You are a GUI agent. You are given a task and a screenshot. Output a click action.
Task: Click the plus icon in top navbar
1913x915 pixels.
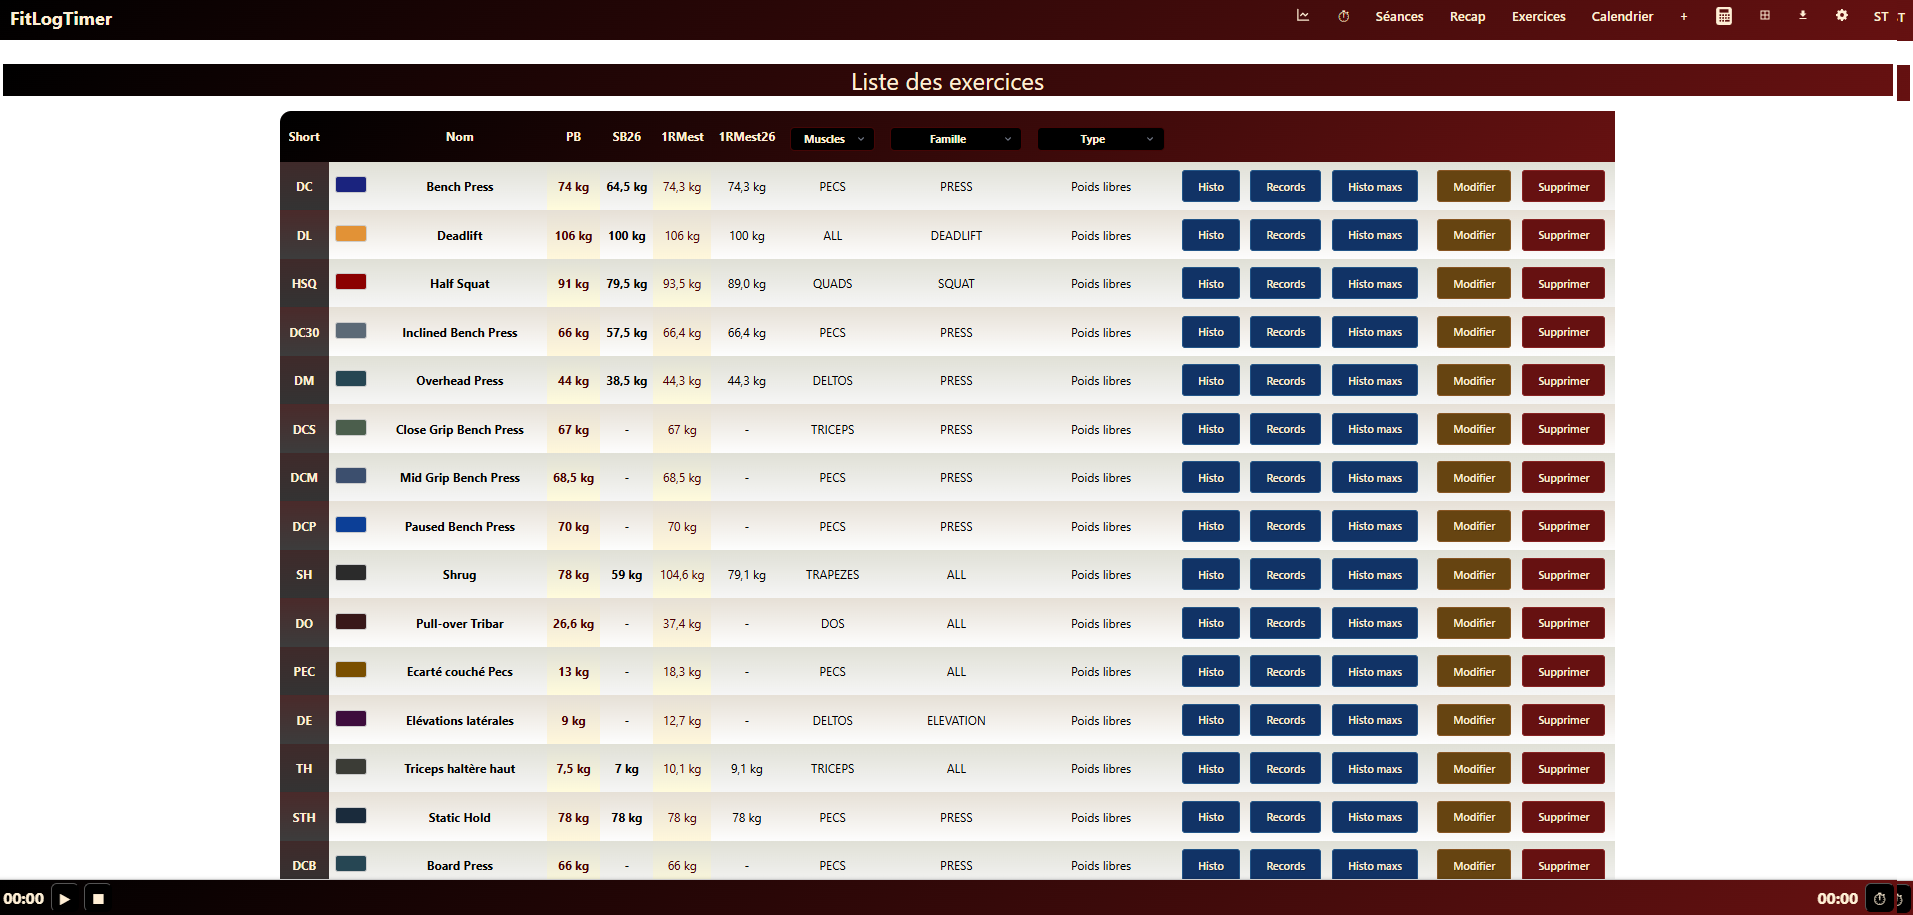tap(1684, 16)
